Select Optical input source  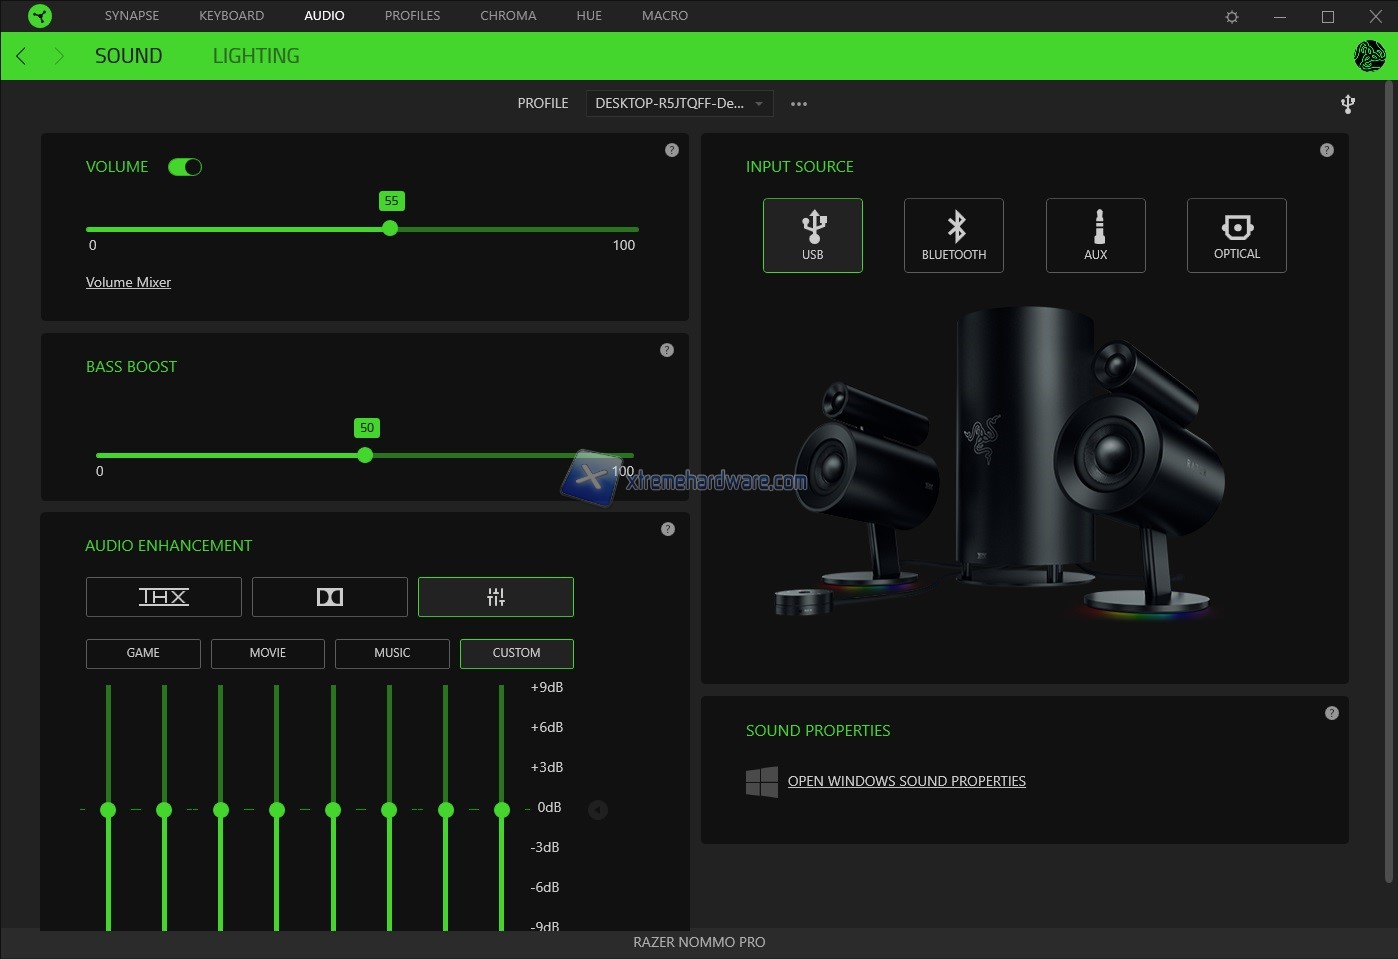pyautogui.click(x=1236, y=235)
